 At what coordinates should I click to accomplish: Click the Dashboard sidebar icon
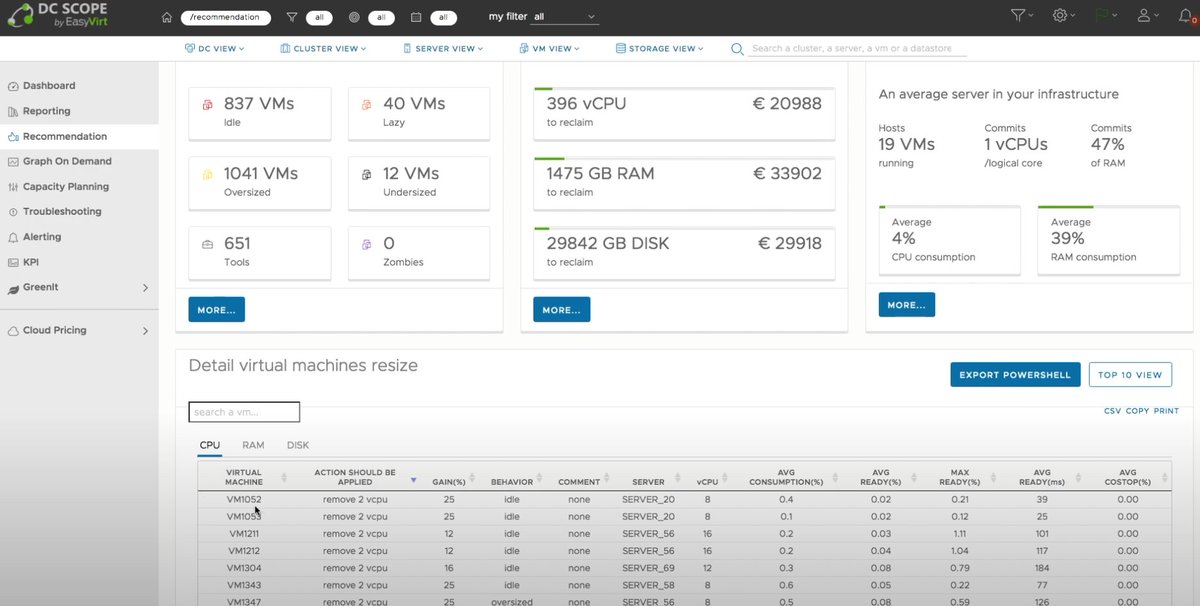13,86
